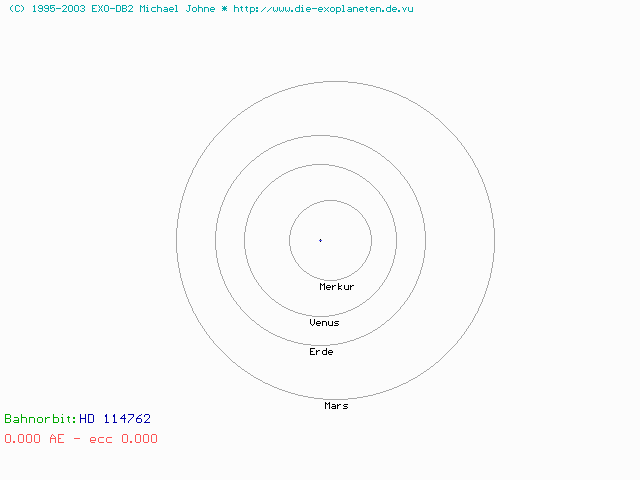The width and height of the screenshot is (640, 480).
Task: Click the Erde orbit ring
Action: click(426, 240)
